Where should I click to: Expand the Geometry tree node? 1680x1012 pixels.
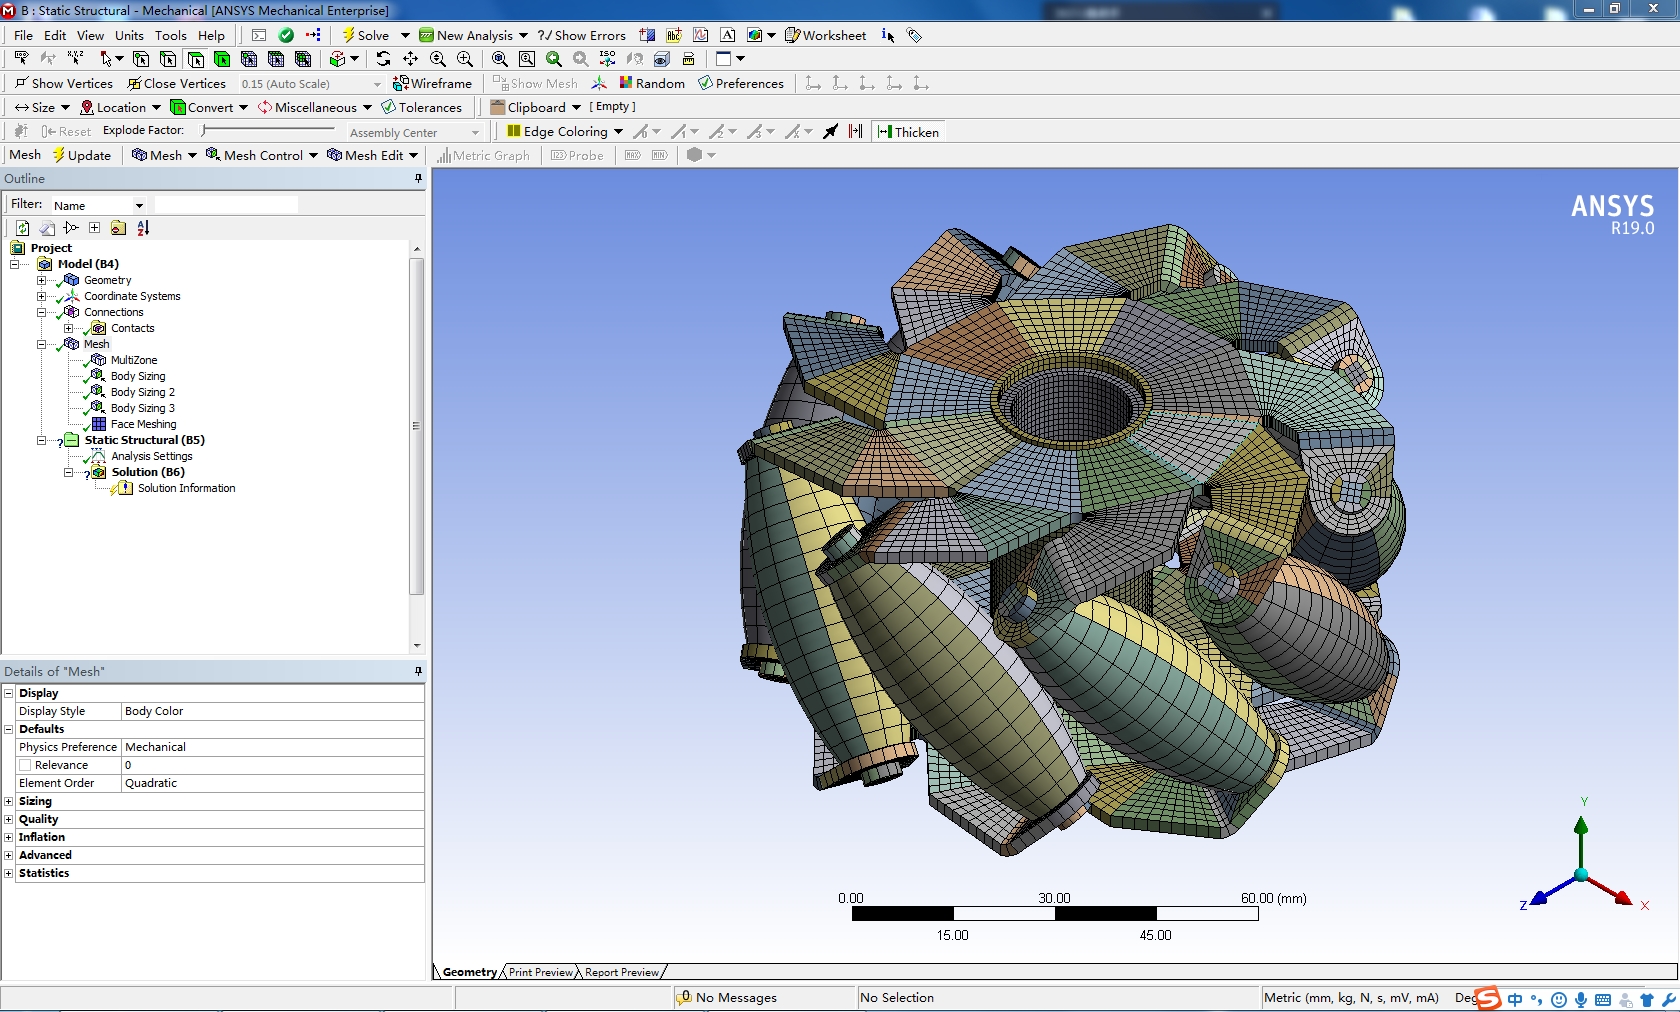pos(41,280)
